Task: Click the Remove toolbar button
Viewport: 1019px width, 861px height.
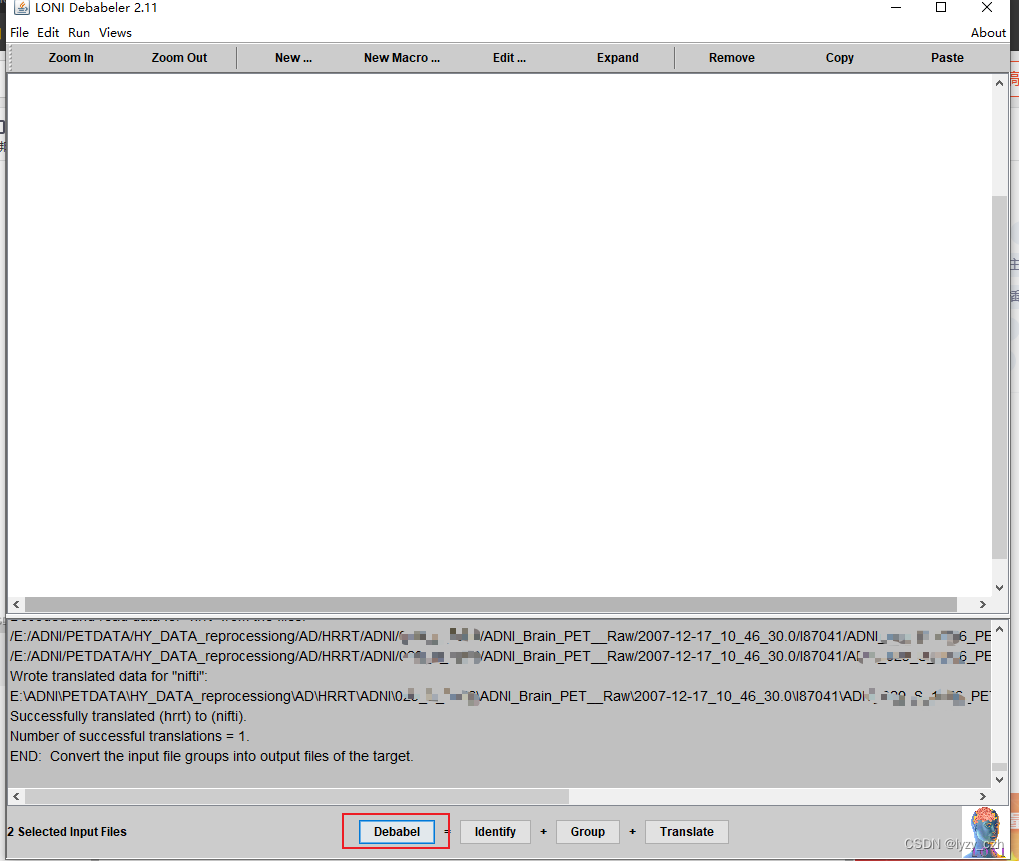Action: tap(732, 58)
